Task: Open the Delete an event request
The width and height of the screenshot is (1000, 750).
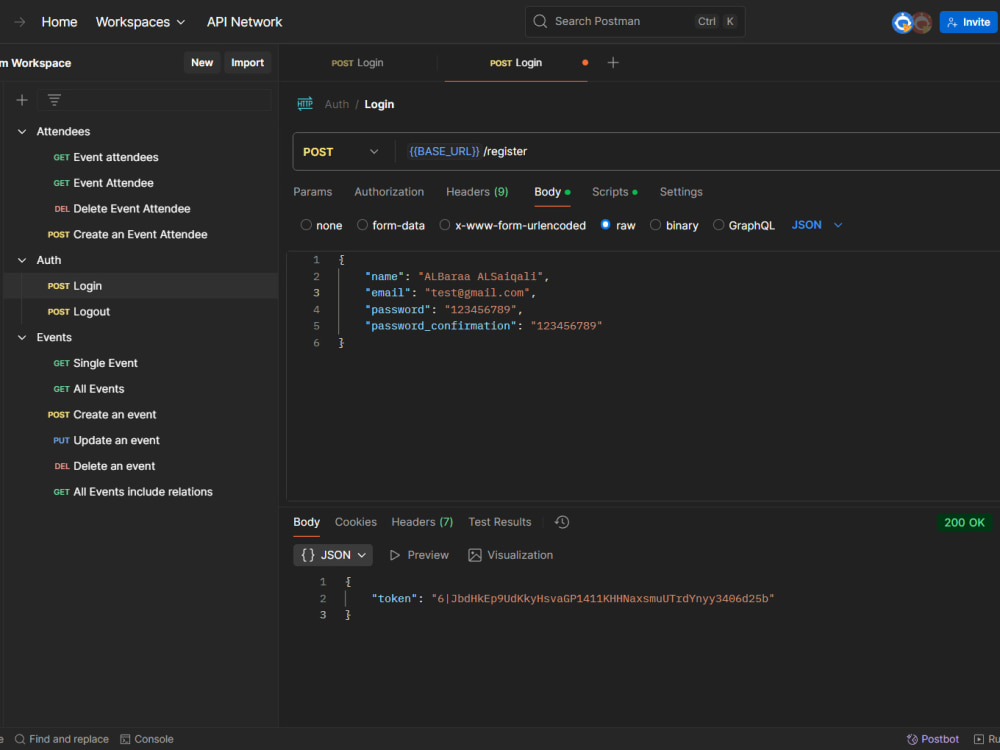Action: click(x=105, y=466)
